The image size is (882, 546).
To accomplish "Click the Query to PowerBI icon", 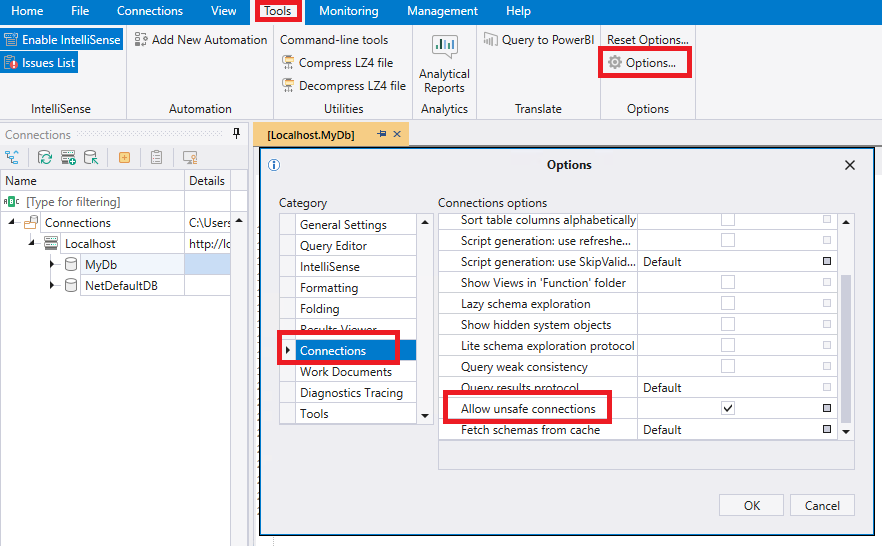I will [490, 39].
